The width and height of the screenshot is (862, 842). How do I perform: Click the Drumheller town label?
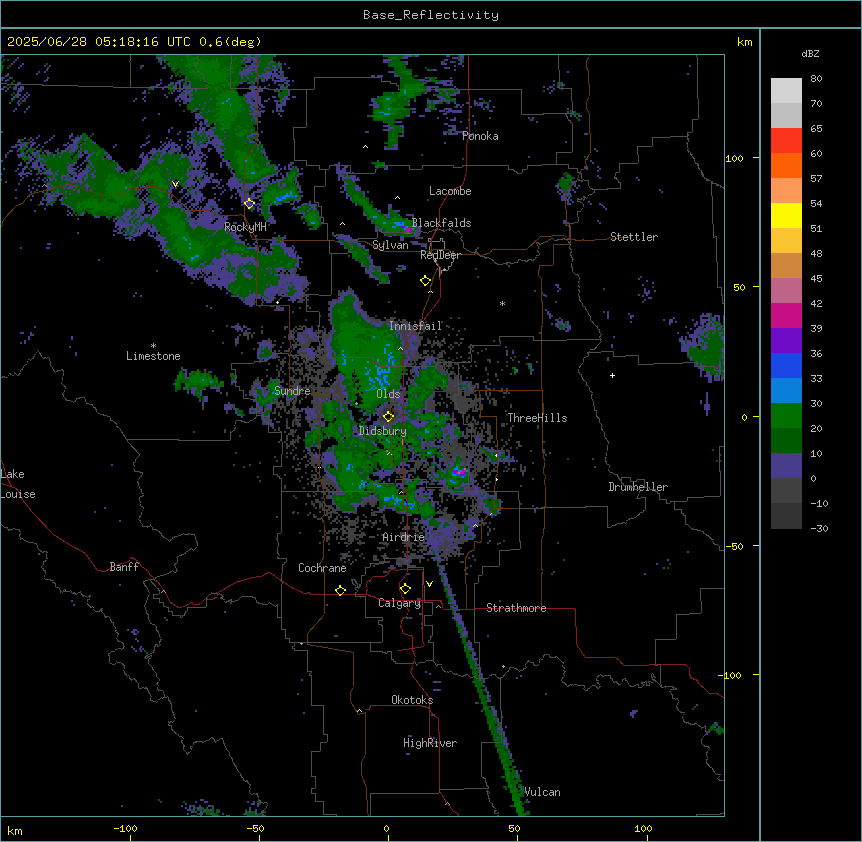click(x=638, y=487)
